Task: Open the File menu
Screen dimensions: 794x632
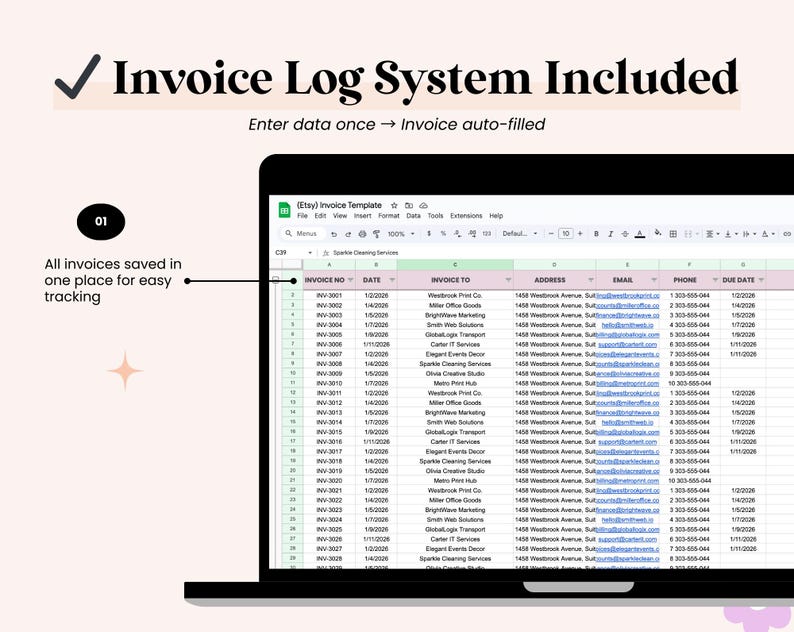Action: coord(302,216)
